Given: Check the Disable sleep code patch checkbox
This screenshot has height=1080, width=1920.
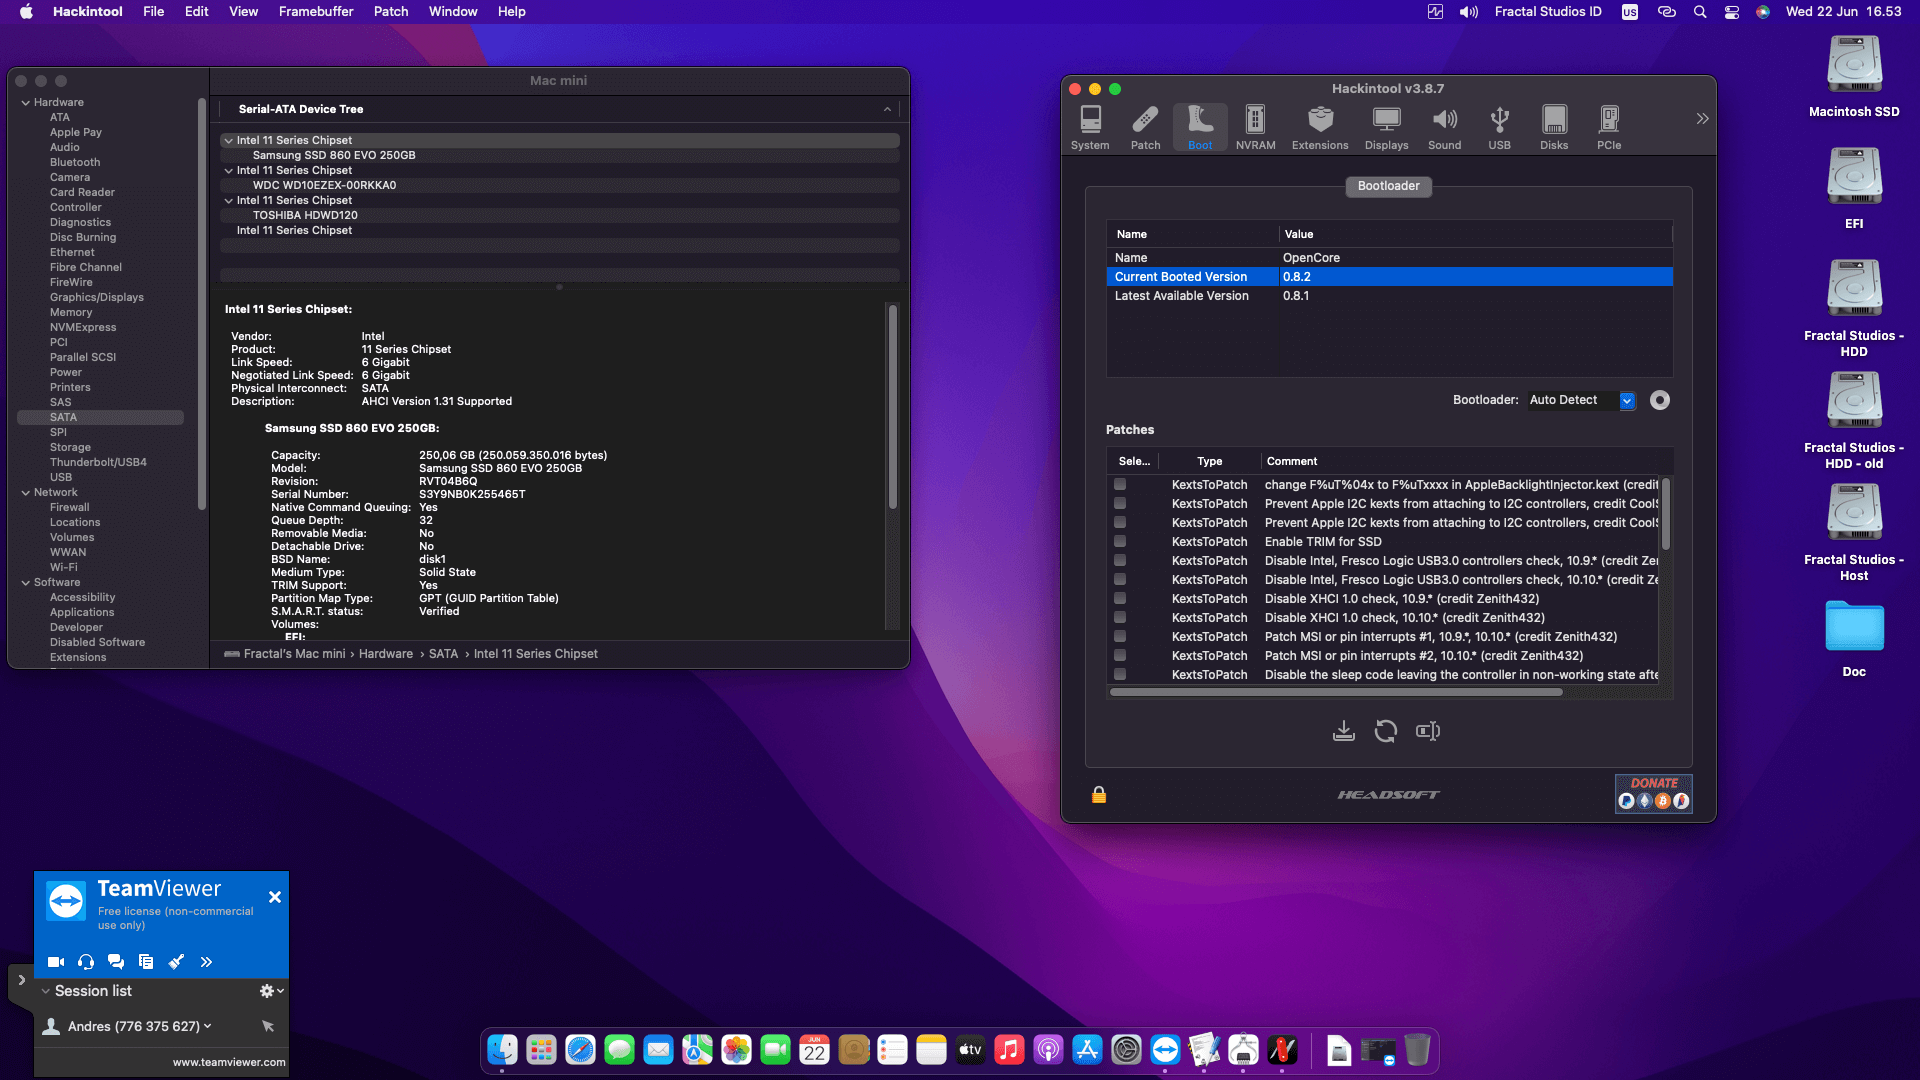Looking at the screenshot, I should coord(1120,675).
